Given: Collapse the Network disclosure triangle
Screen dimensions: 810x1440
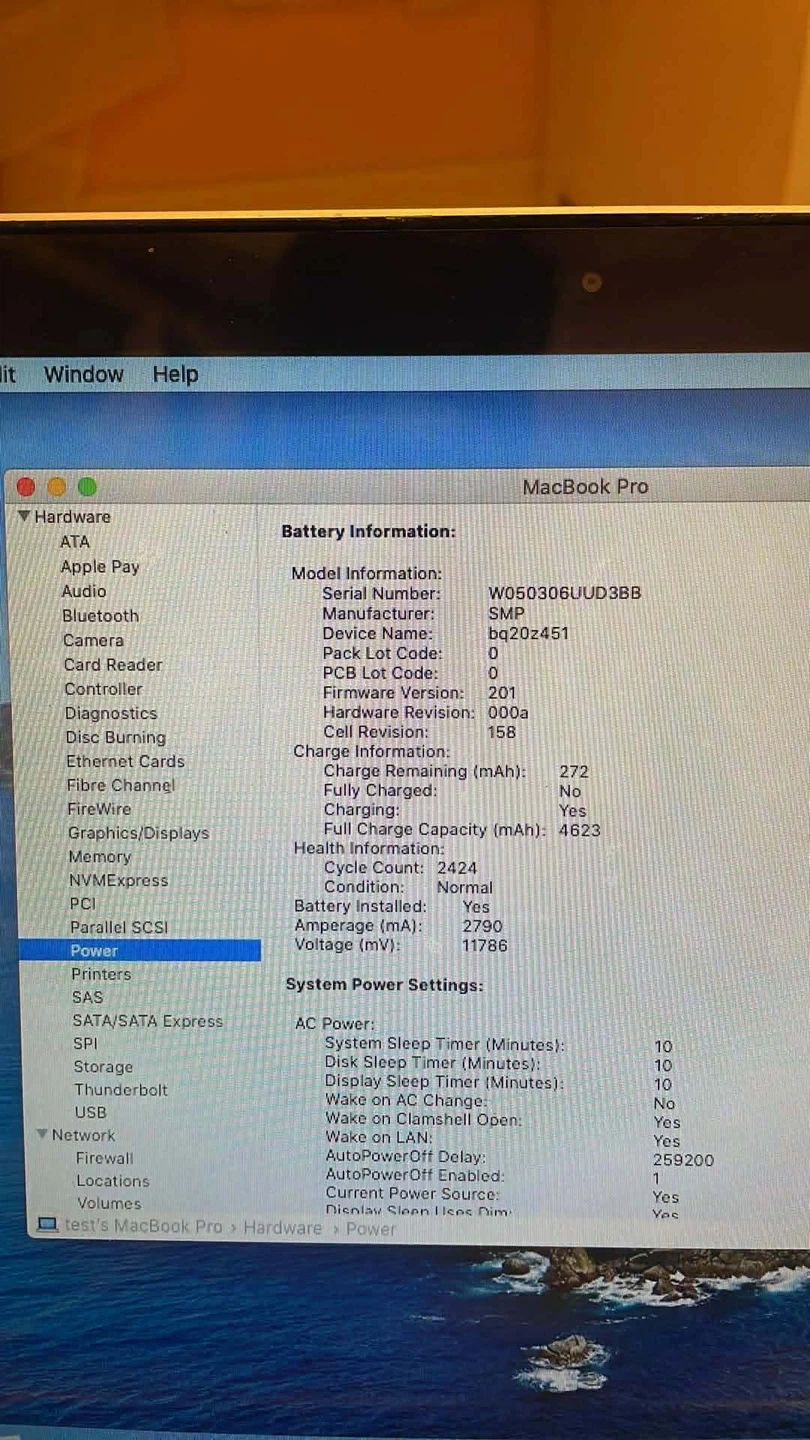Looking at the screenshot, I should point(42,1135).
